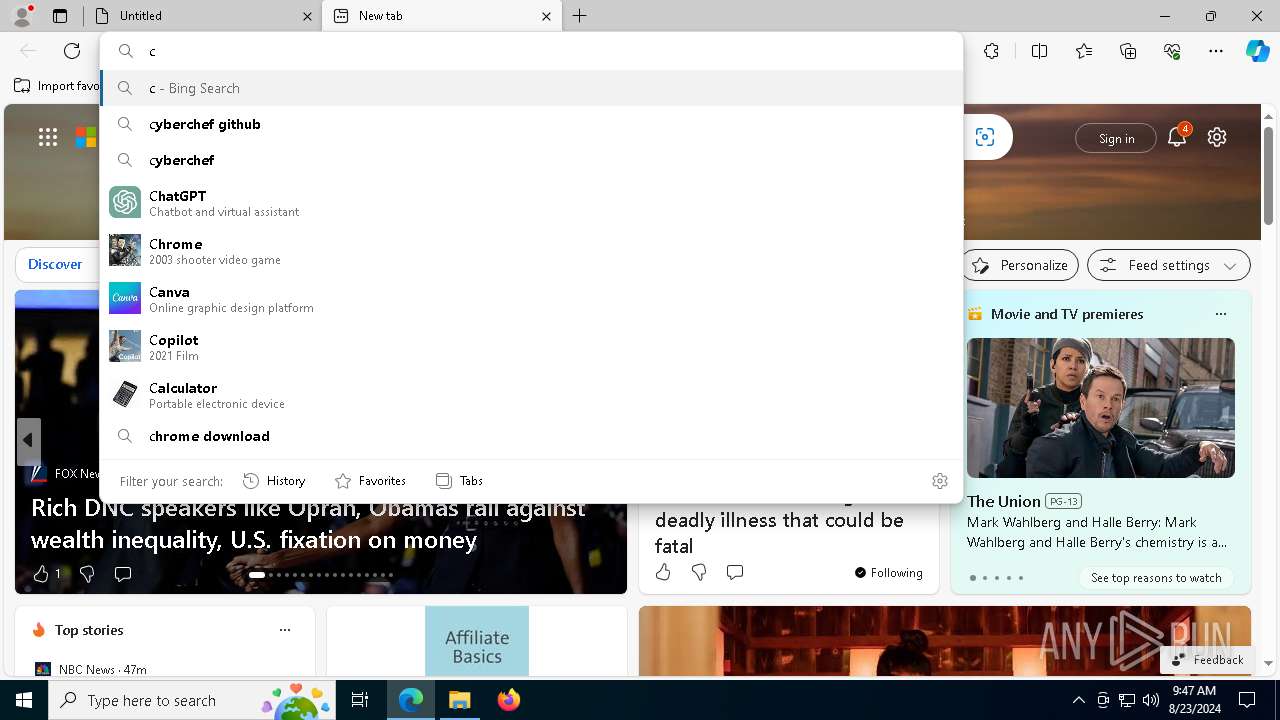Select the 'c - Bing Search' suggestion
1280x720 pixels.
[532, 88]
